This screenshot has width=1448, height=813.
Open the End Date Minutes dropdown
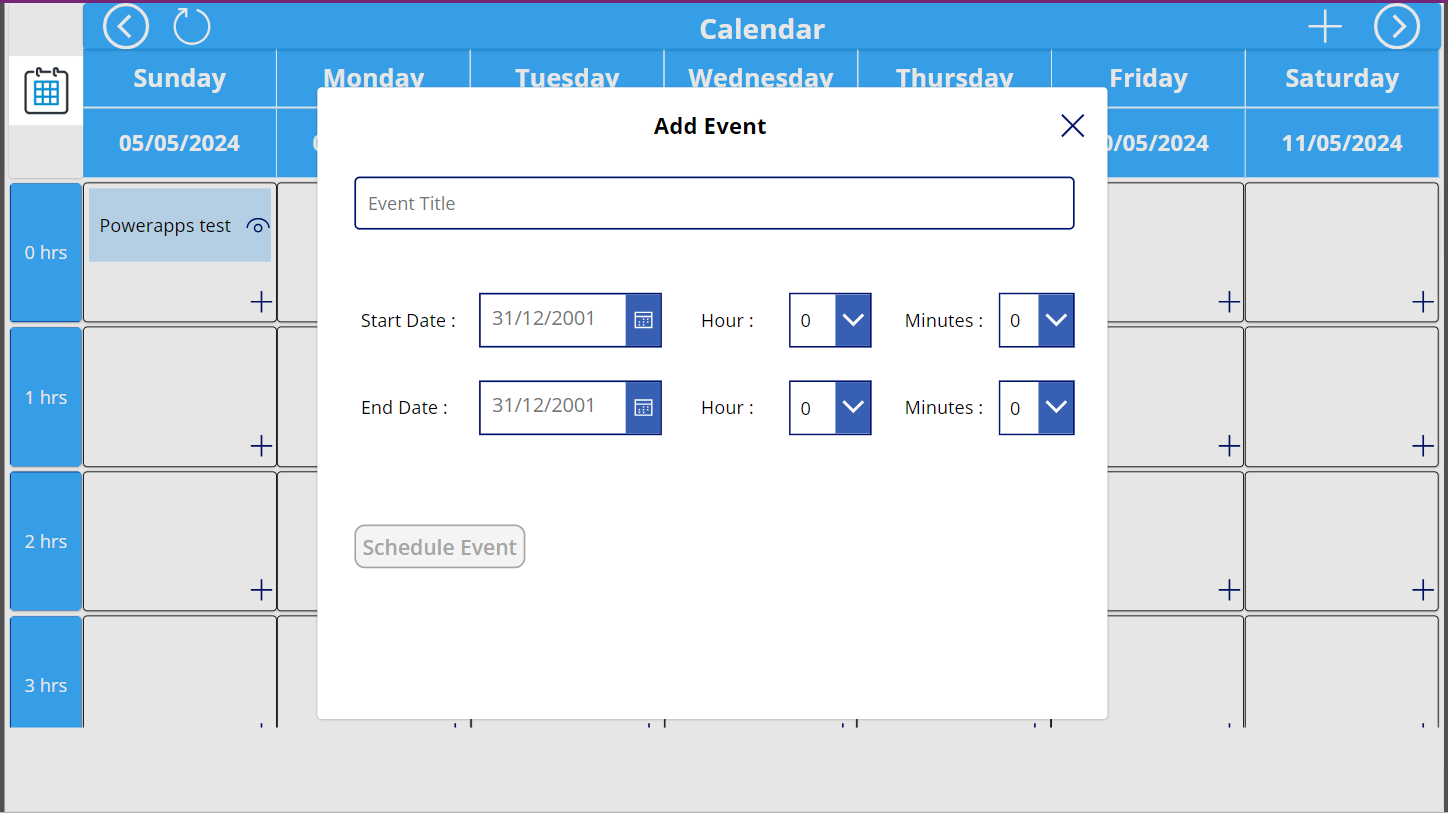click(1056, 407)
